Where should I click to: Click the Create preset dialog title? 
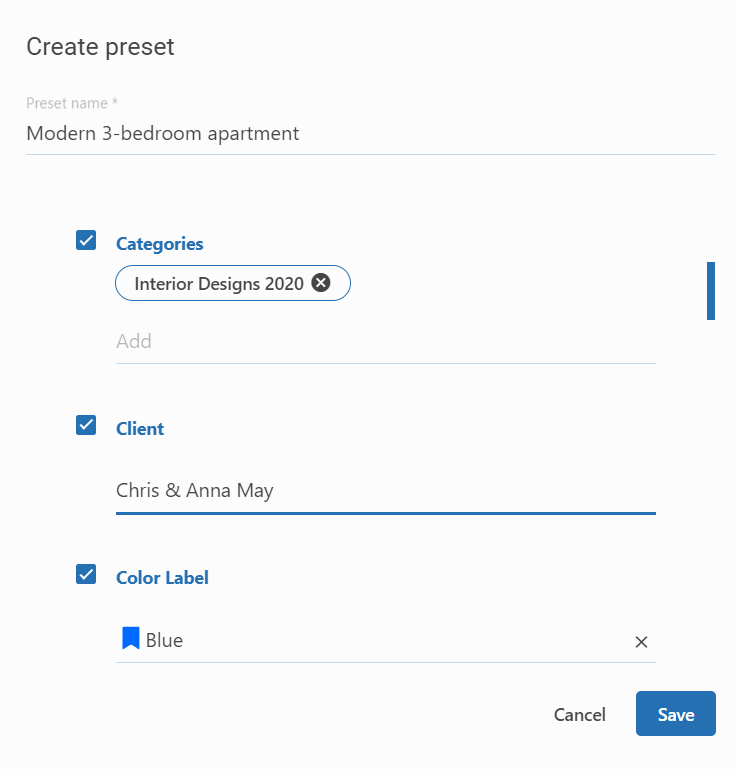(100, 46)
